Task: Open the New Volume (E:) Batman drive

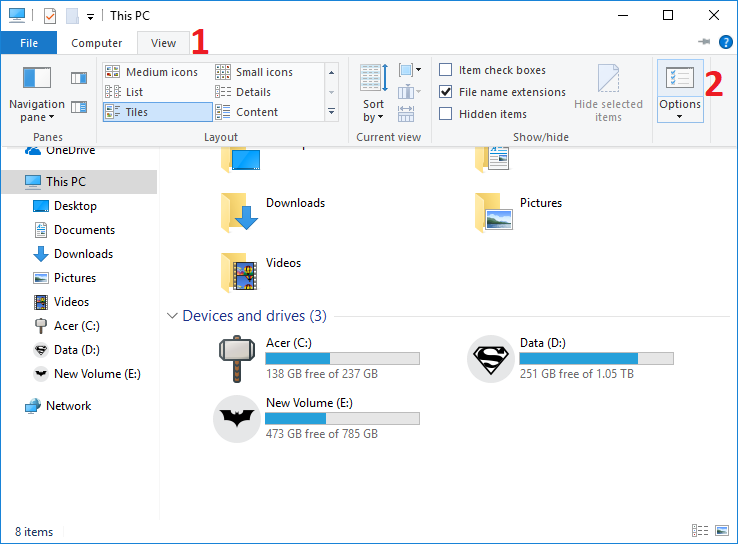Action: 237,418
